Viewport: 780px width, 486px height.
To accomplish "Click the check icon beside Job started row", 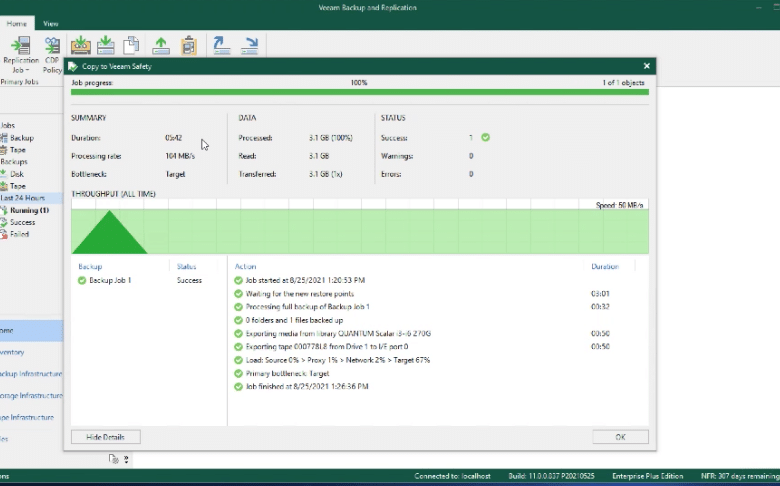I will [238, 281].
